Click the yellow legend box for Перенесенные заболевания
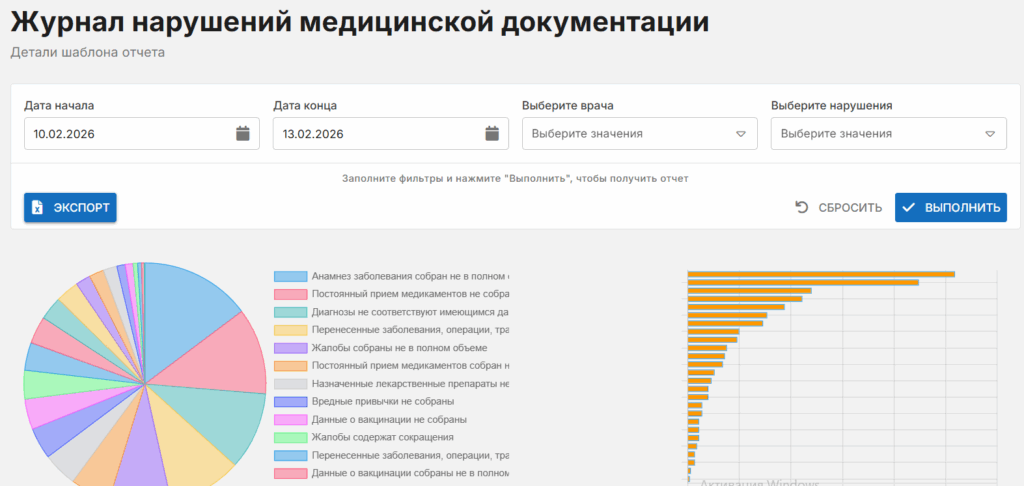Viewport: 1024px width, 486px height. click(x=290, y=330)
